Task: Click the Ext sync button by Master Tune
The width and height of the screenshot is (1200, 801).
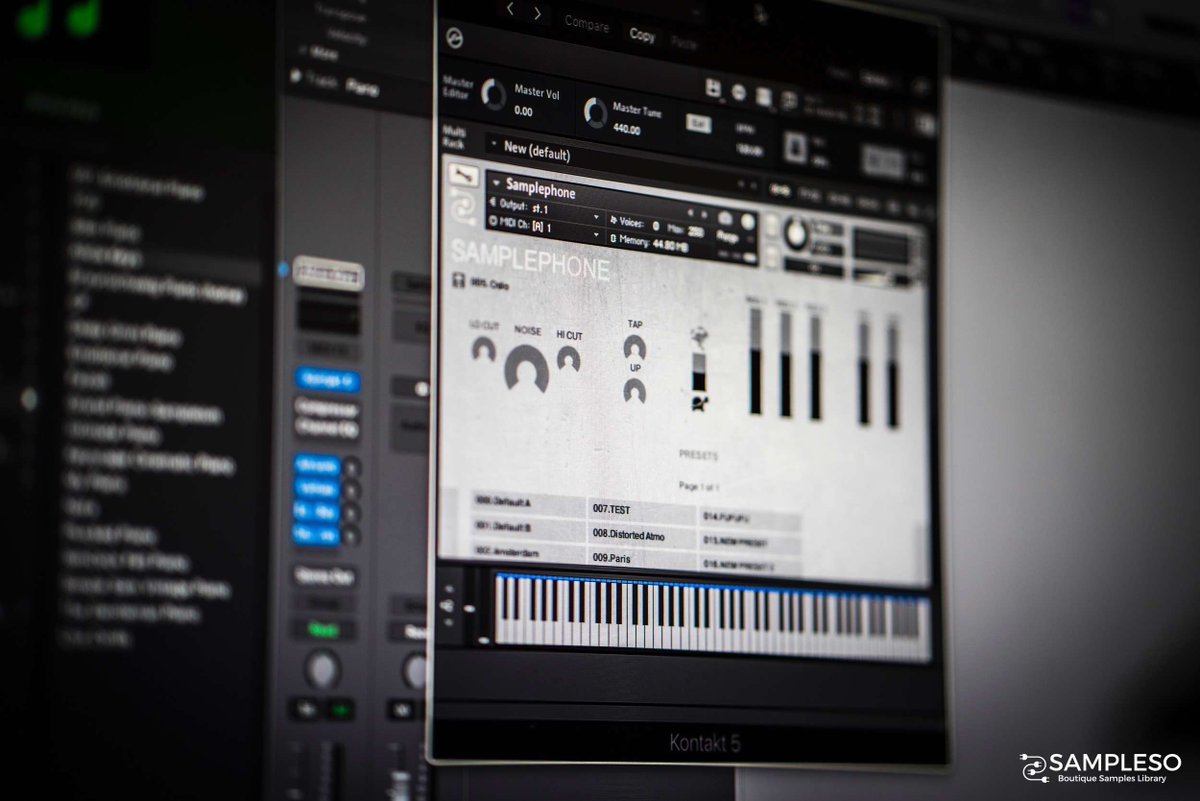Action: [699, 123]
